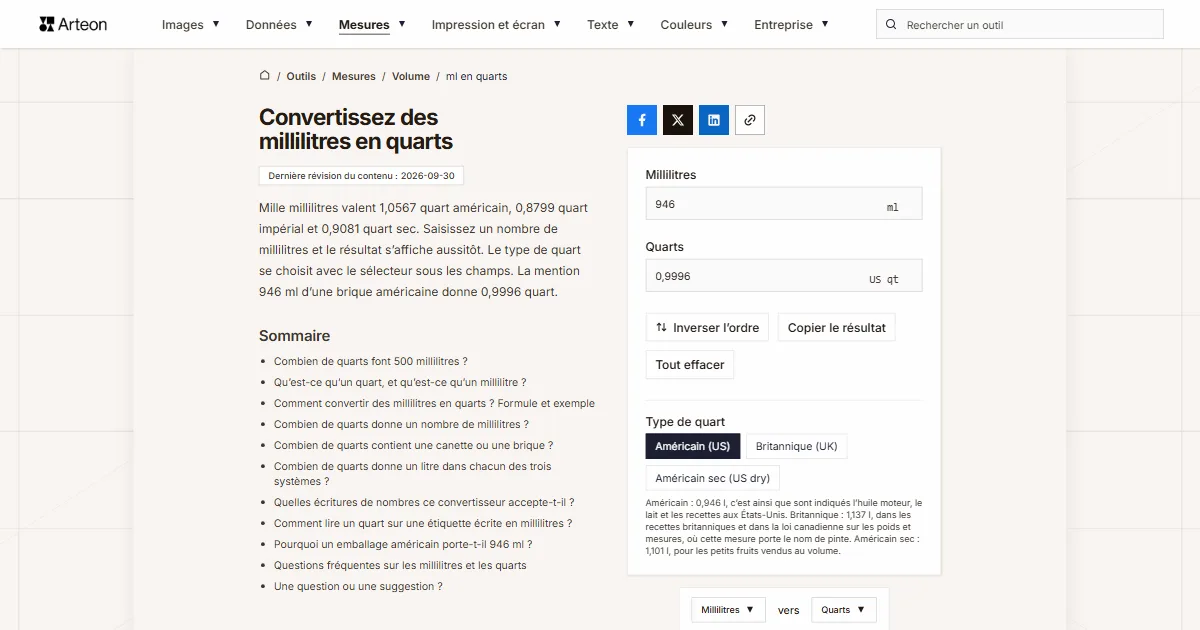Click Tout effacer button
Viewport: 1200px width, 630px height.
[x=690, y=364]
